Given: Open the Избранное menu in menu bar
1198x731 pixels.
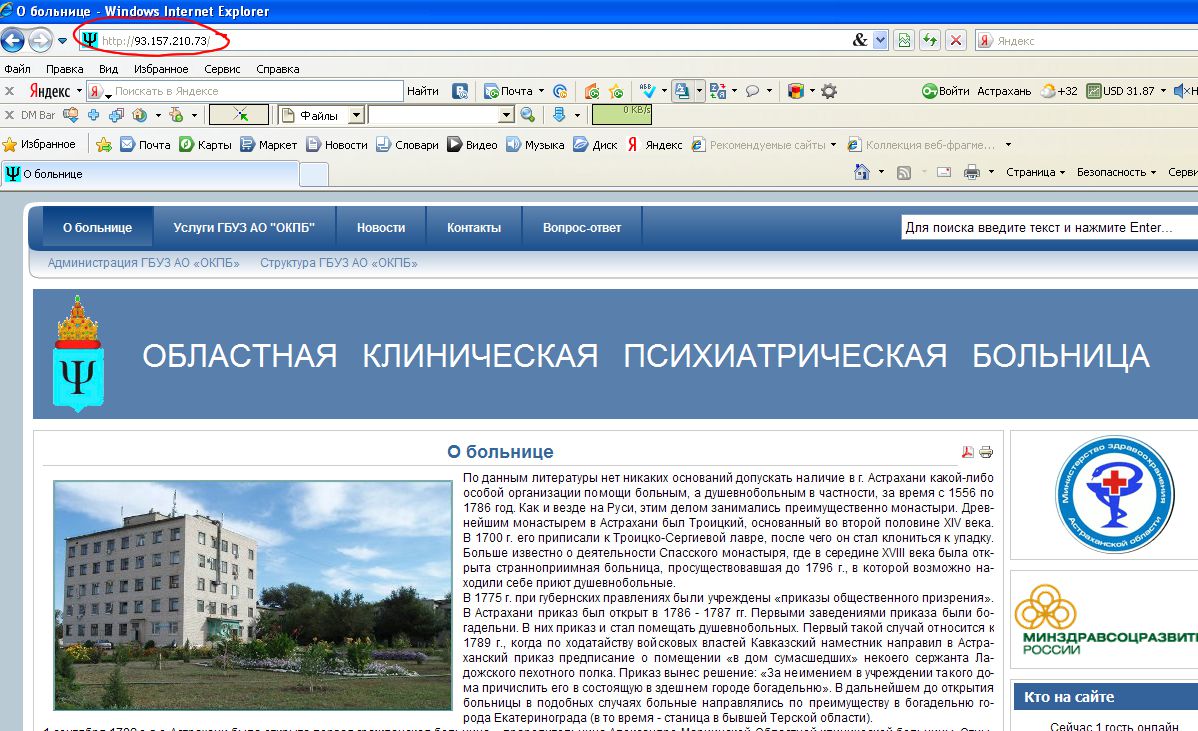Looking at the screenshot, I should click(160, 69).
